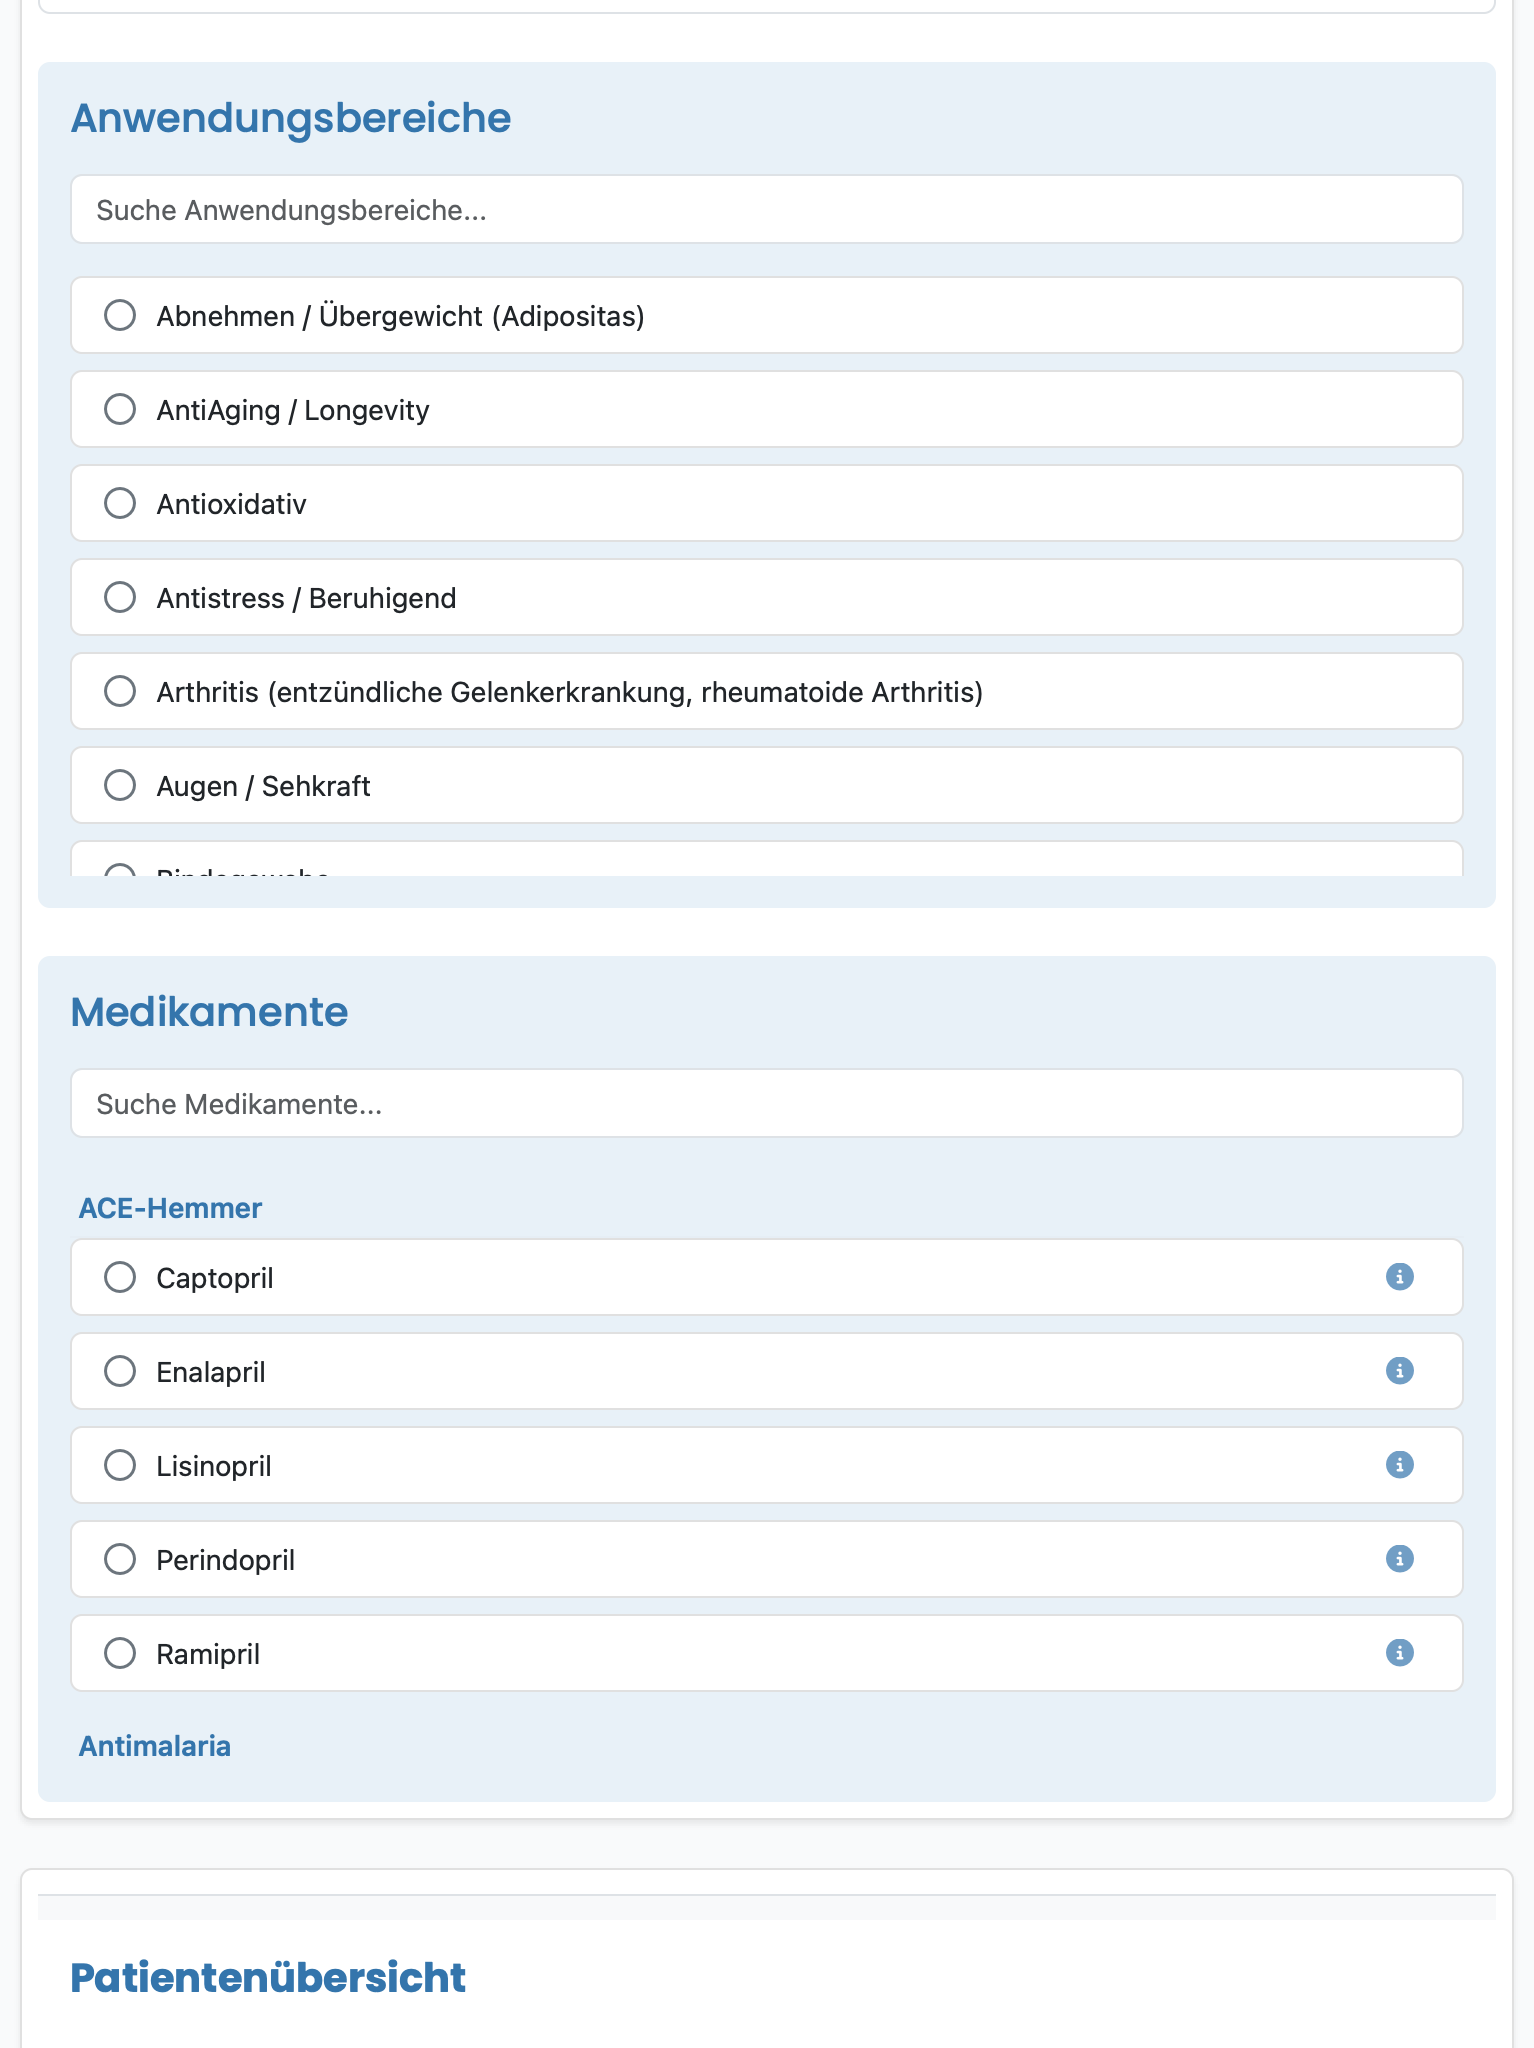This screenshot has height=2048, width=1534.
Task: Choose Perindopril radio option
Action: point(120,1559)
